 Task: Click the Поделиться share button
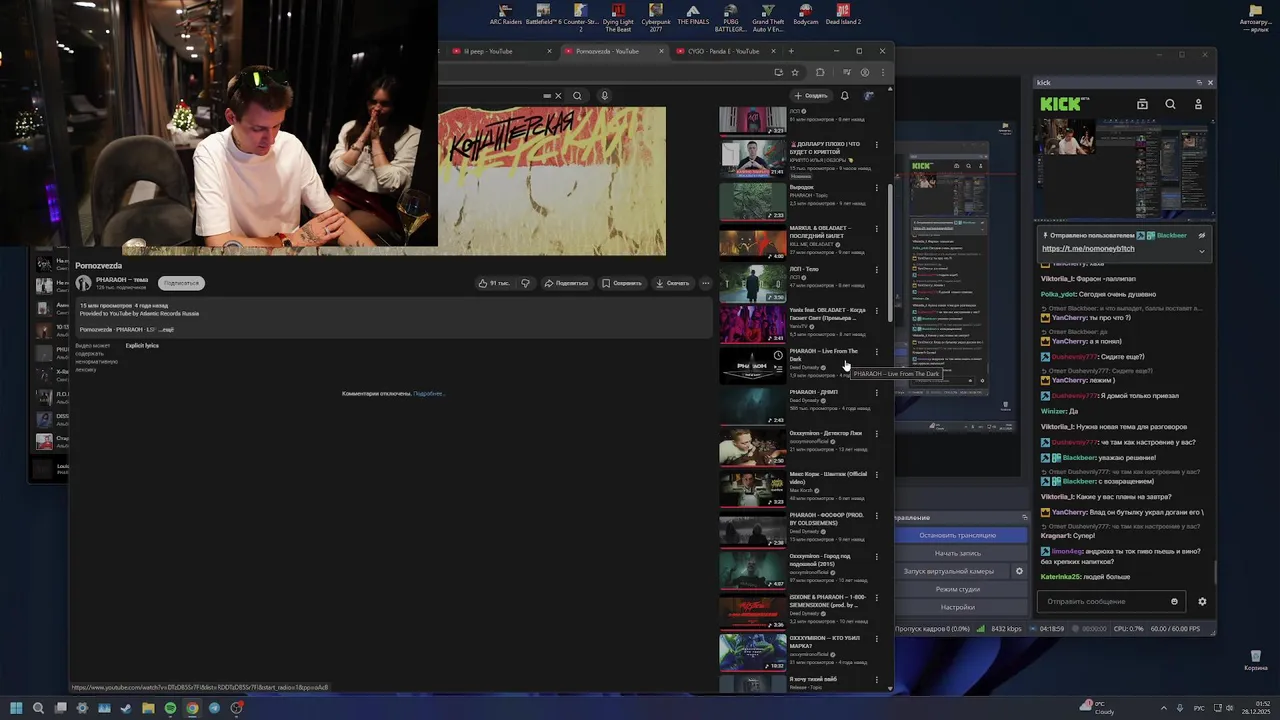(x=566, y=283)
